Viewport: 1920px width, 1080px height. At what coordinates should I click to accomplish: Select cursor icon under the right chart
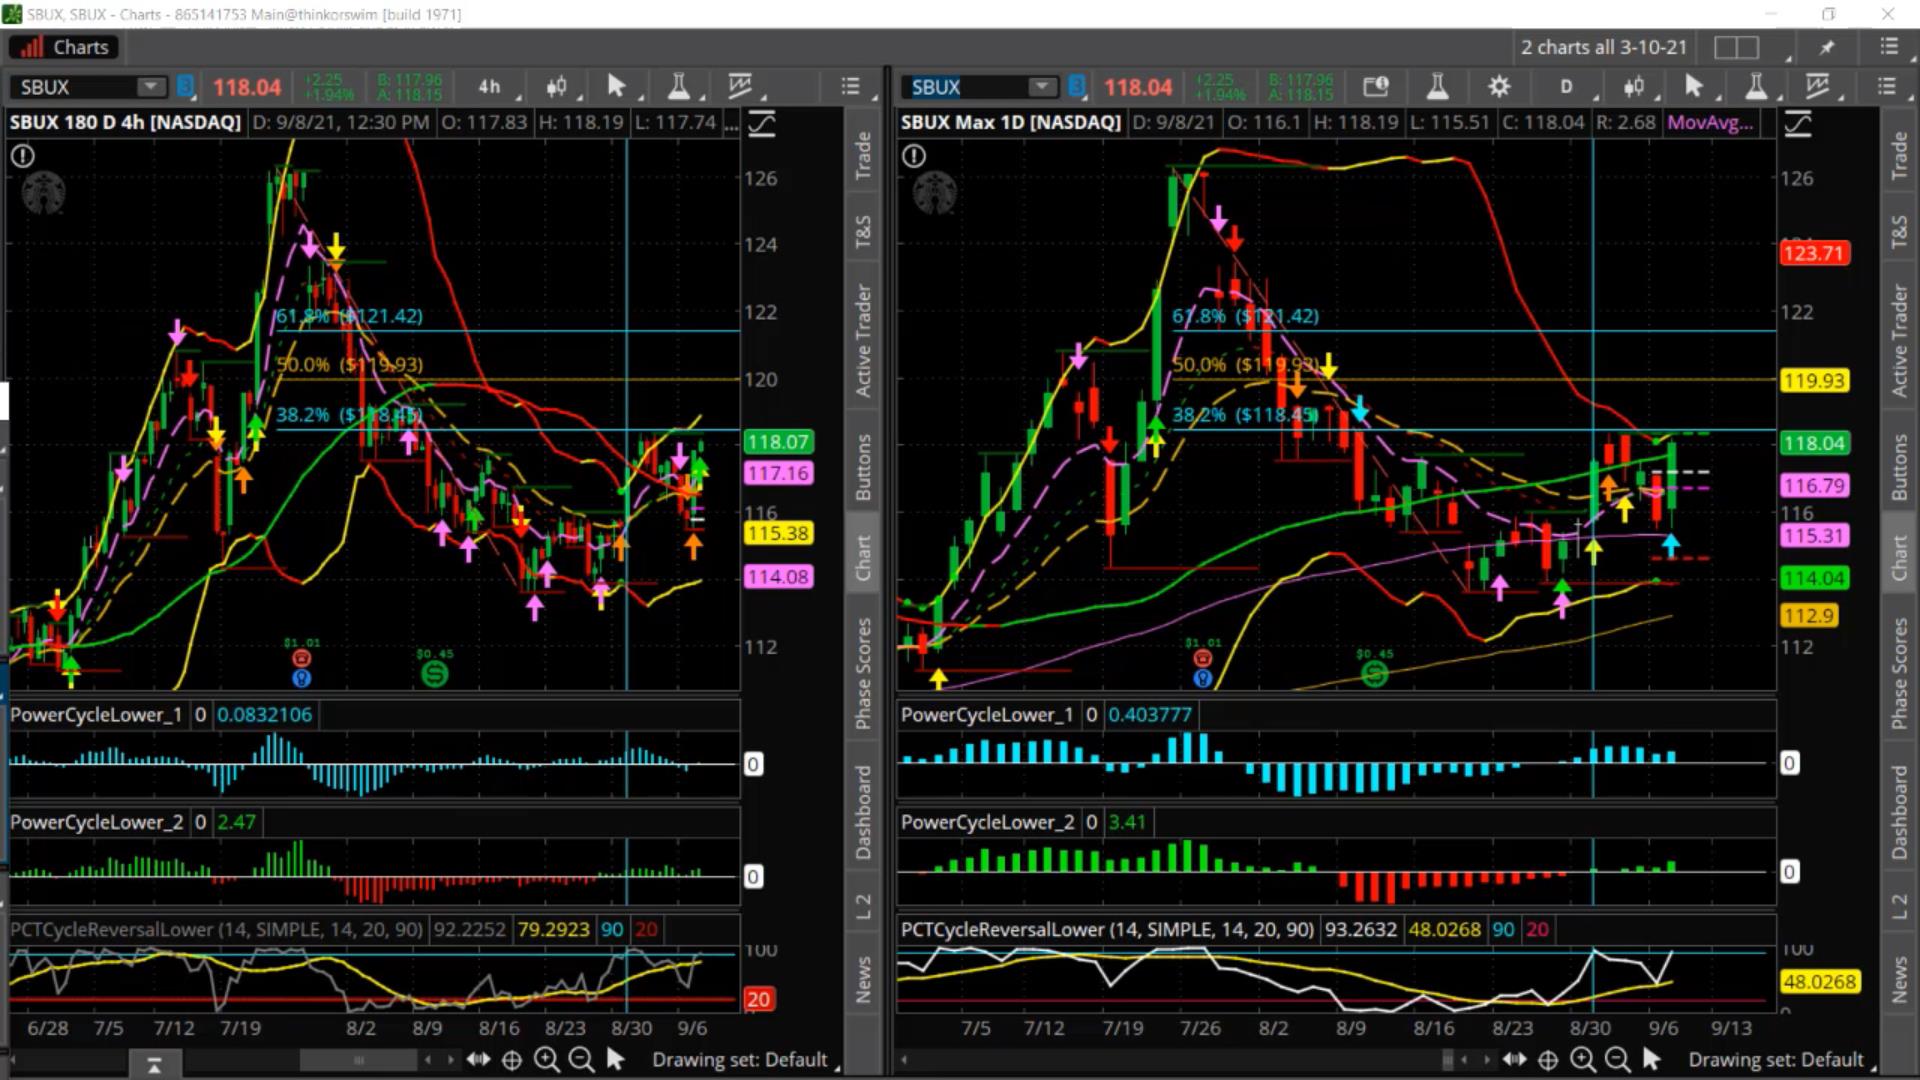click(1652, 1060)
